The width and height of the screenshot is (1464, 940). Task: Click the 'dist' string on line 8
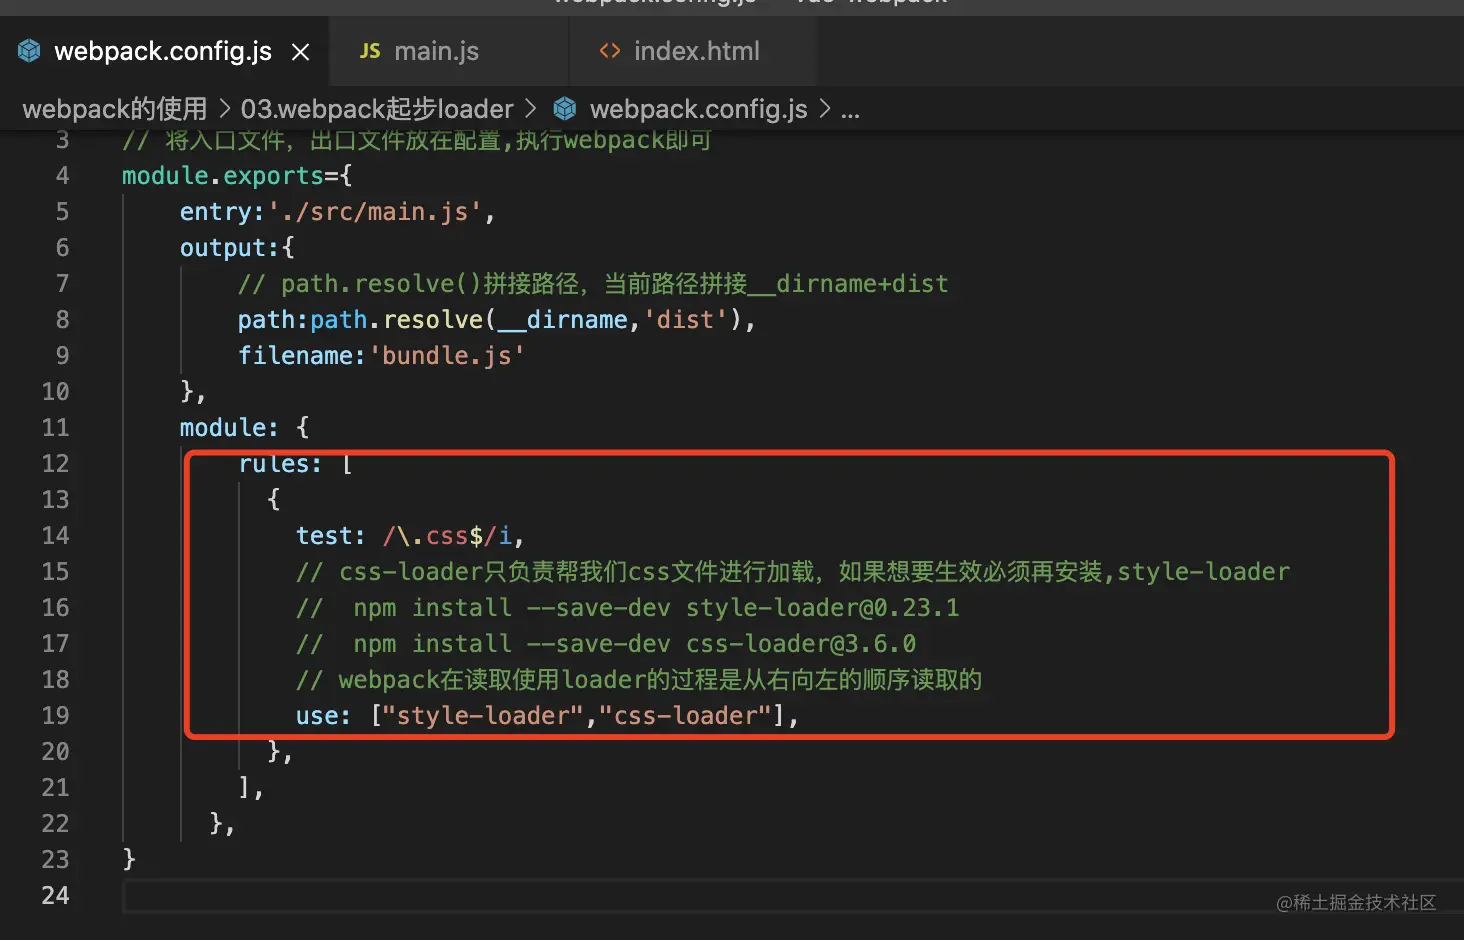[685, 320]
